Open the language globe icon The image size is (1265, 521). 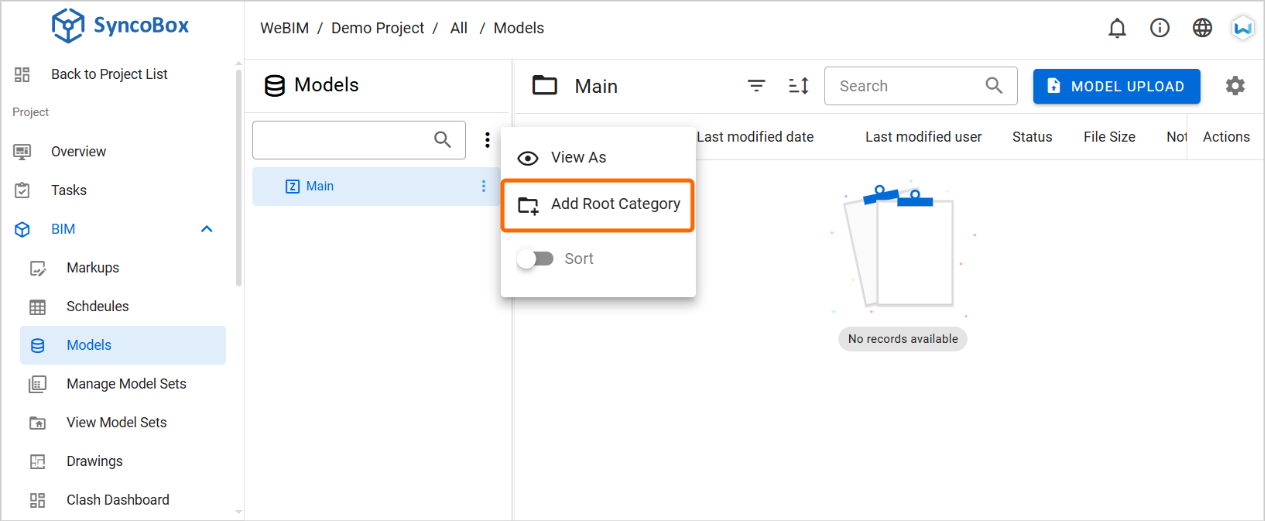click(x=1203, y=28)
